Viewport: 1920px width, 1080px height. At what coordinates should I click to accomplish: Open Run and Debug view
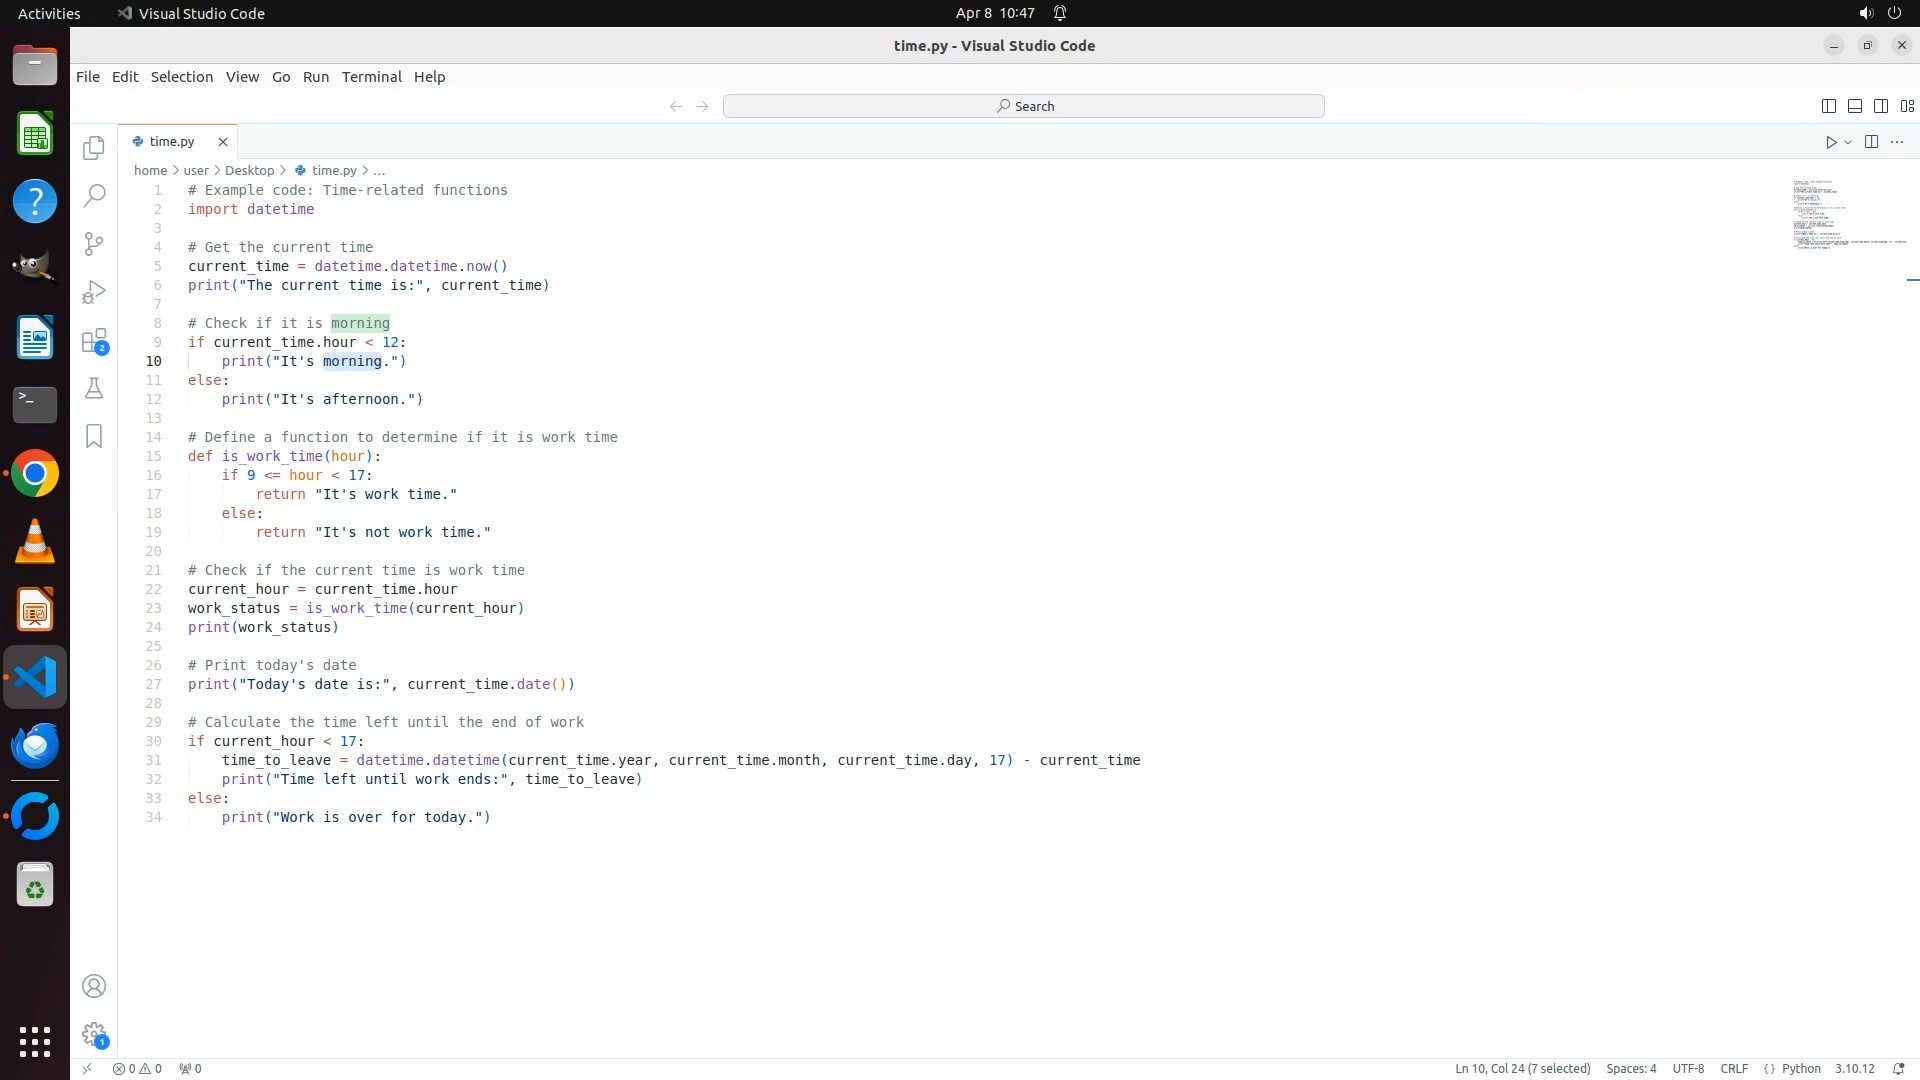tap(94, 292)
